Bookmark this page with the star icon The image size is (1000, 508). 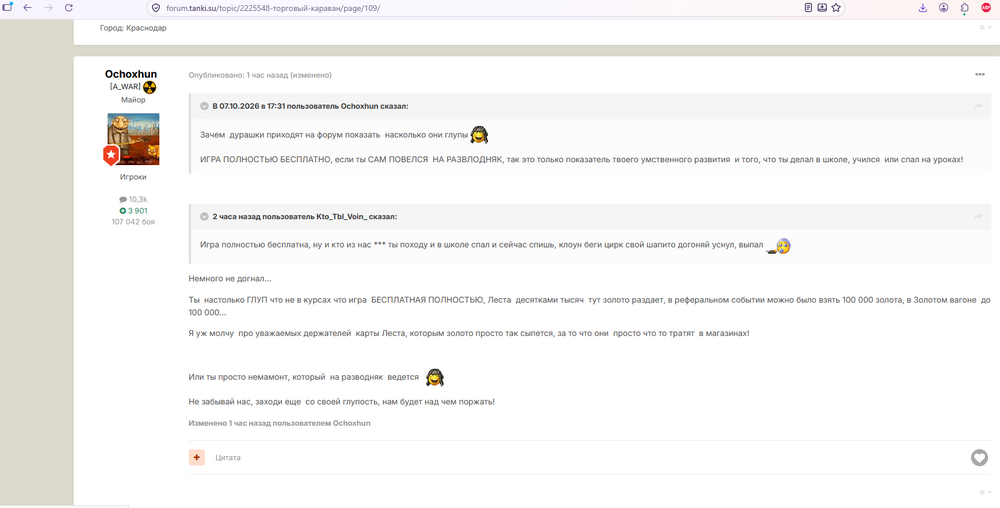(x=836, y=8)
